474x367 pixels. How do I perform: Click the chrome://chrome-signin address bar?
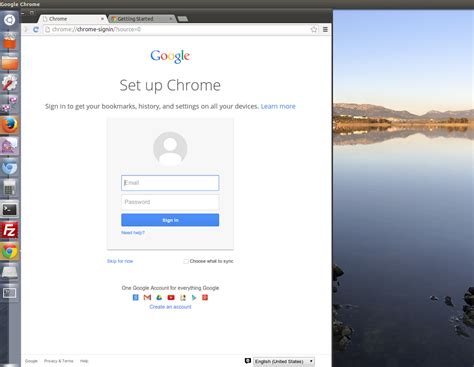pos(180,29)
